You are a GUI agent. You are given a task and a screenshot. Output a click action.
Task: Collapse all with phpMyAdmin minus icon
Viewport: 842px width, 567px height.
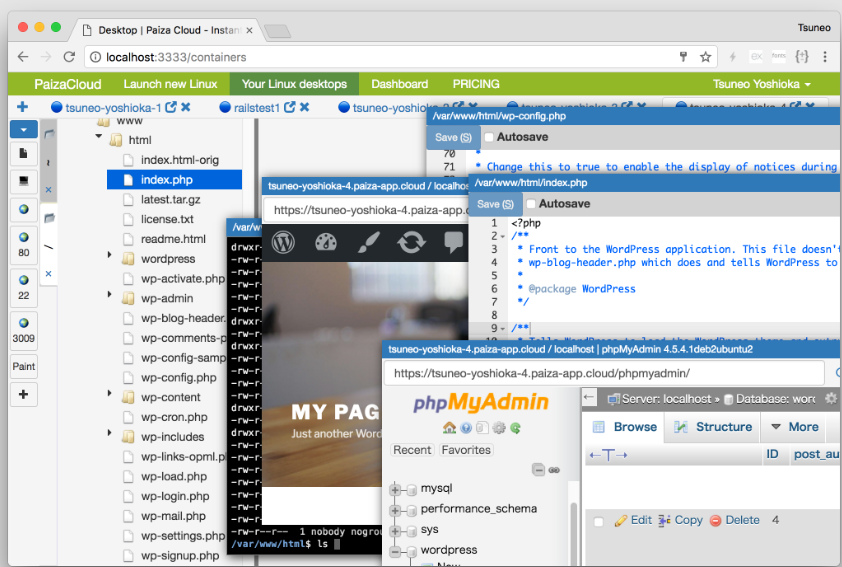click(539, 470)
